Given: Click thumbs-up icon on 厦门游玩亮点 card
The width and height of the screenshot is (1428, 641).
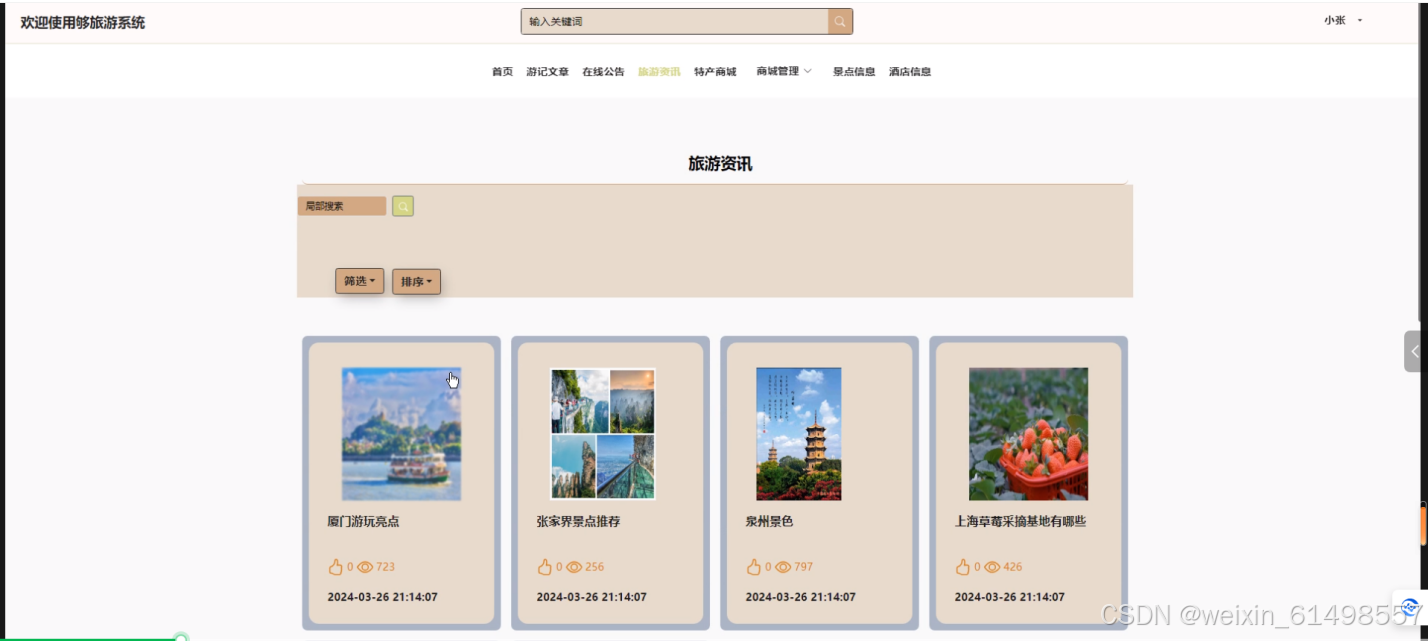Looking at the screenshot, I should pos(336,567).
